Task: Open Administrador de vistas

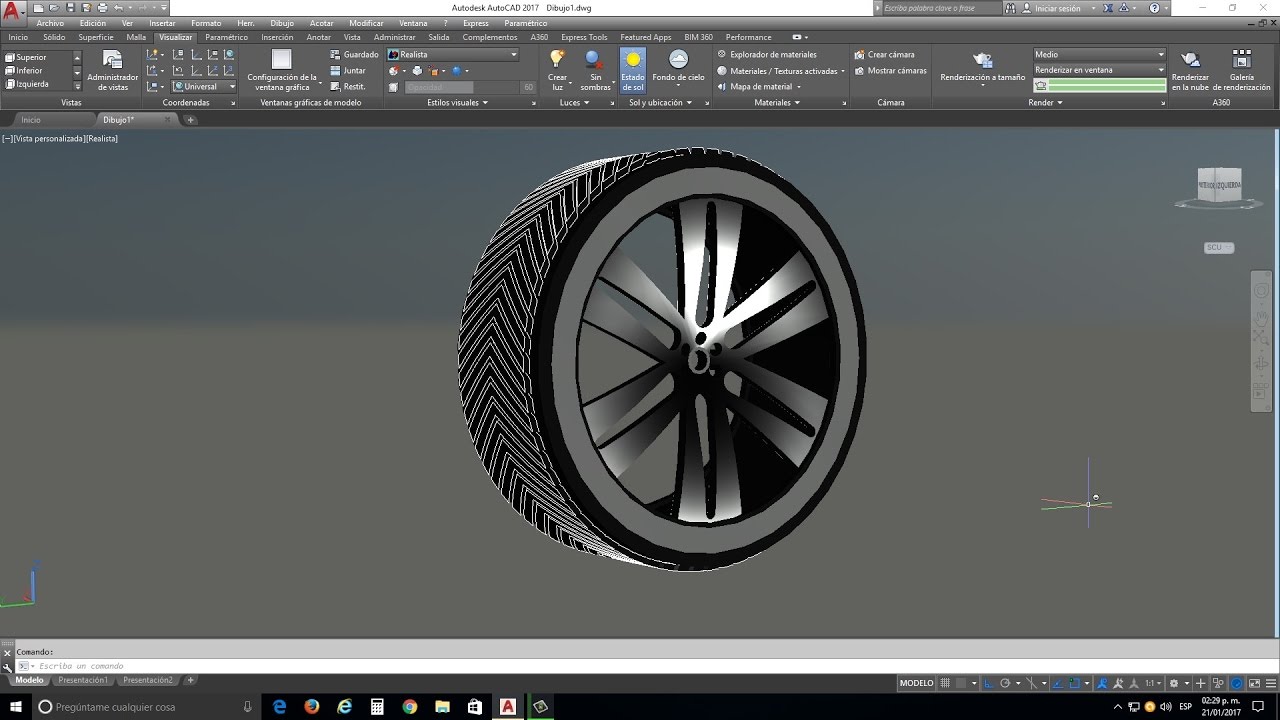Action: click(113, 70)
